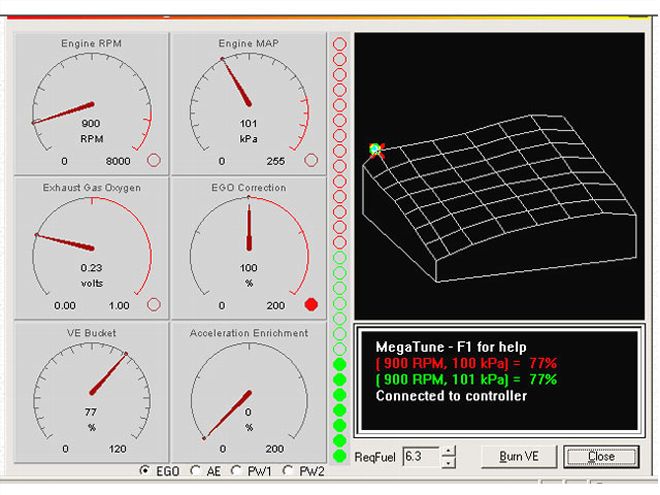Click the top red ring in LED bar
The width and height of the screenshot is (660, 495).
tap(340, 44)
